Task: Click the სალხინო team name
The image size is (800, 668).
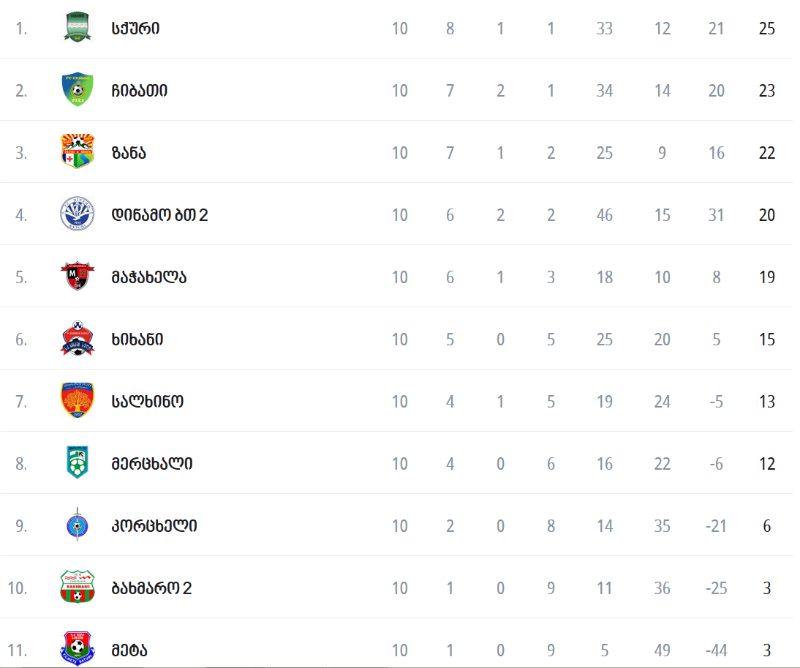Action: pos(147,402)
